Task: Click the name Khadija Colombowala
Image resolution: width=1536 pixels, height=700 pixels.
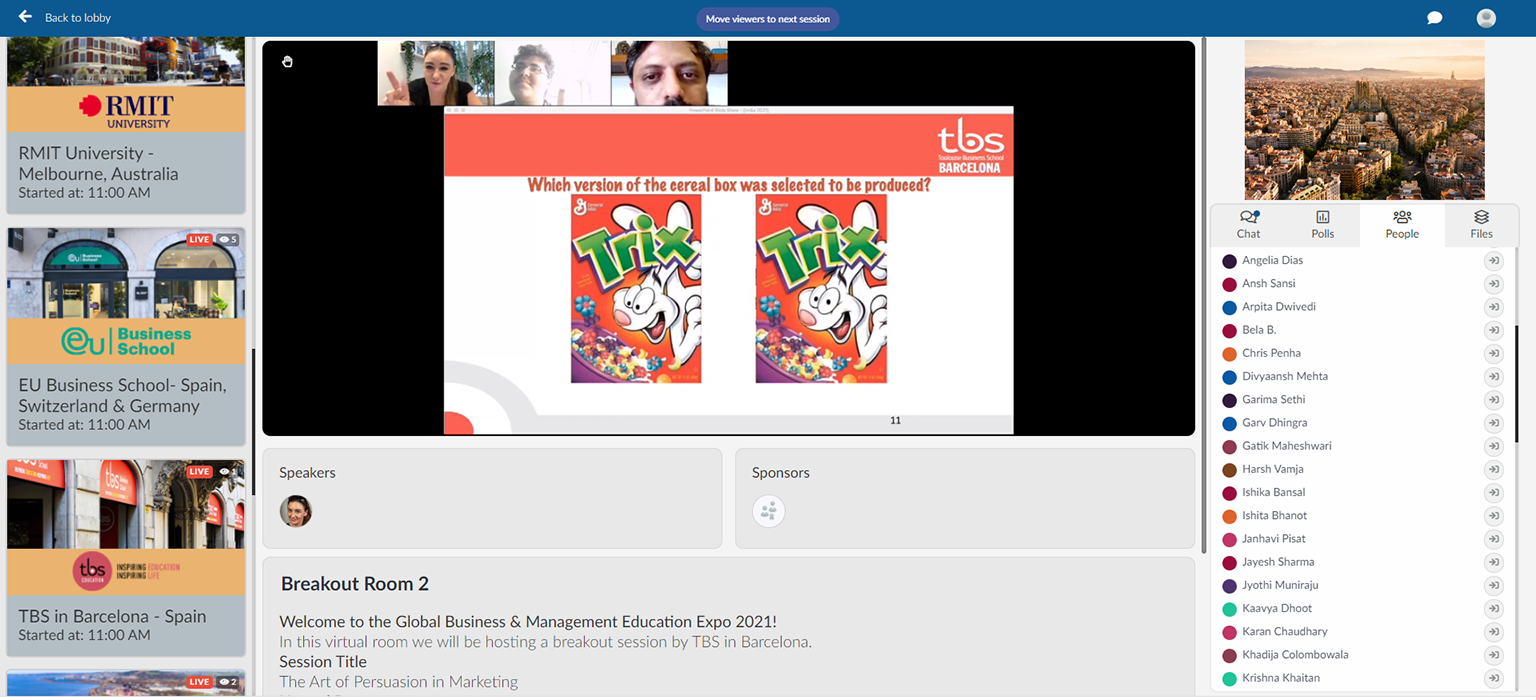Action: click(1296, 655)
